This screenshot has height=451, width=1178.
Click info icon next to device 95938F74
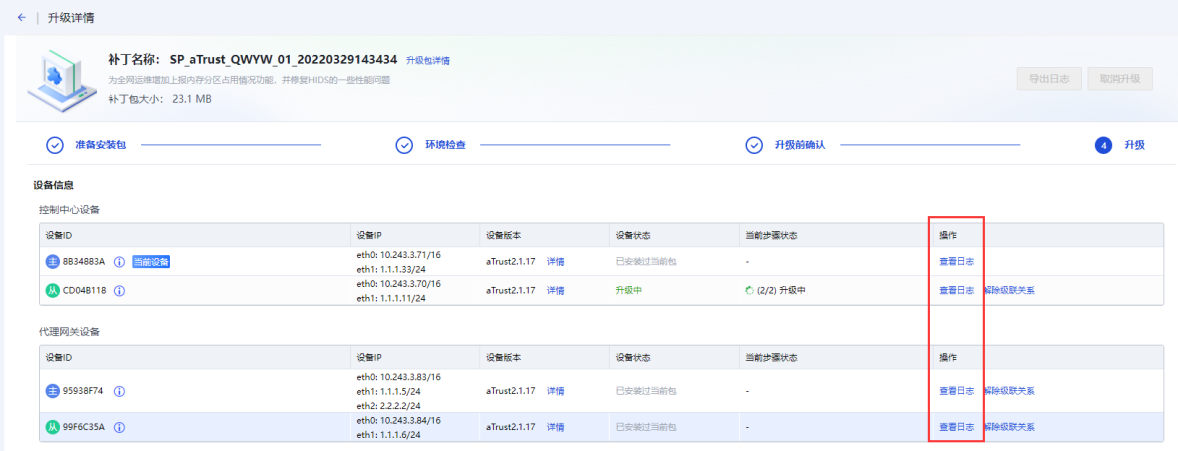119,391
